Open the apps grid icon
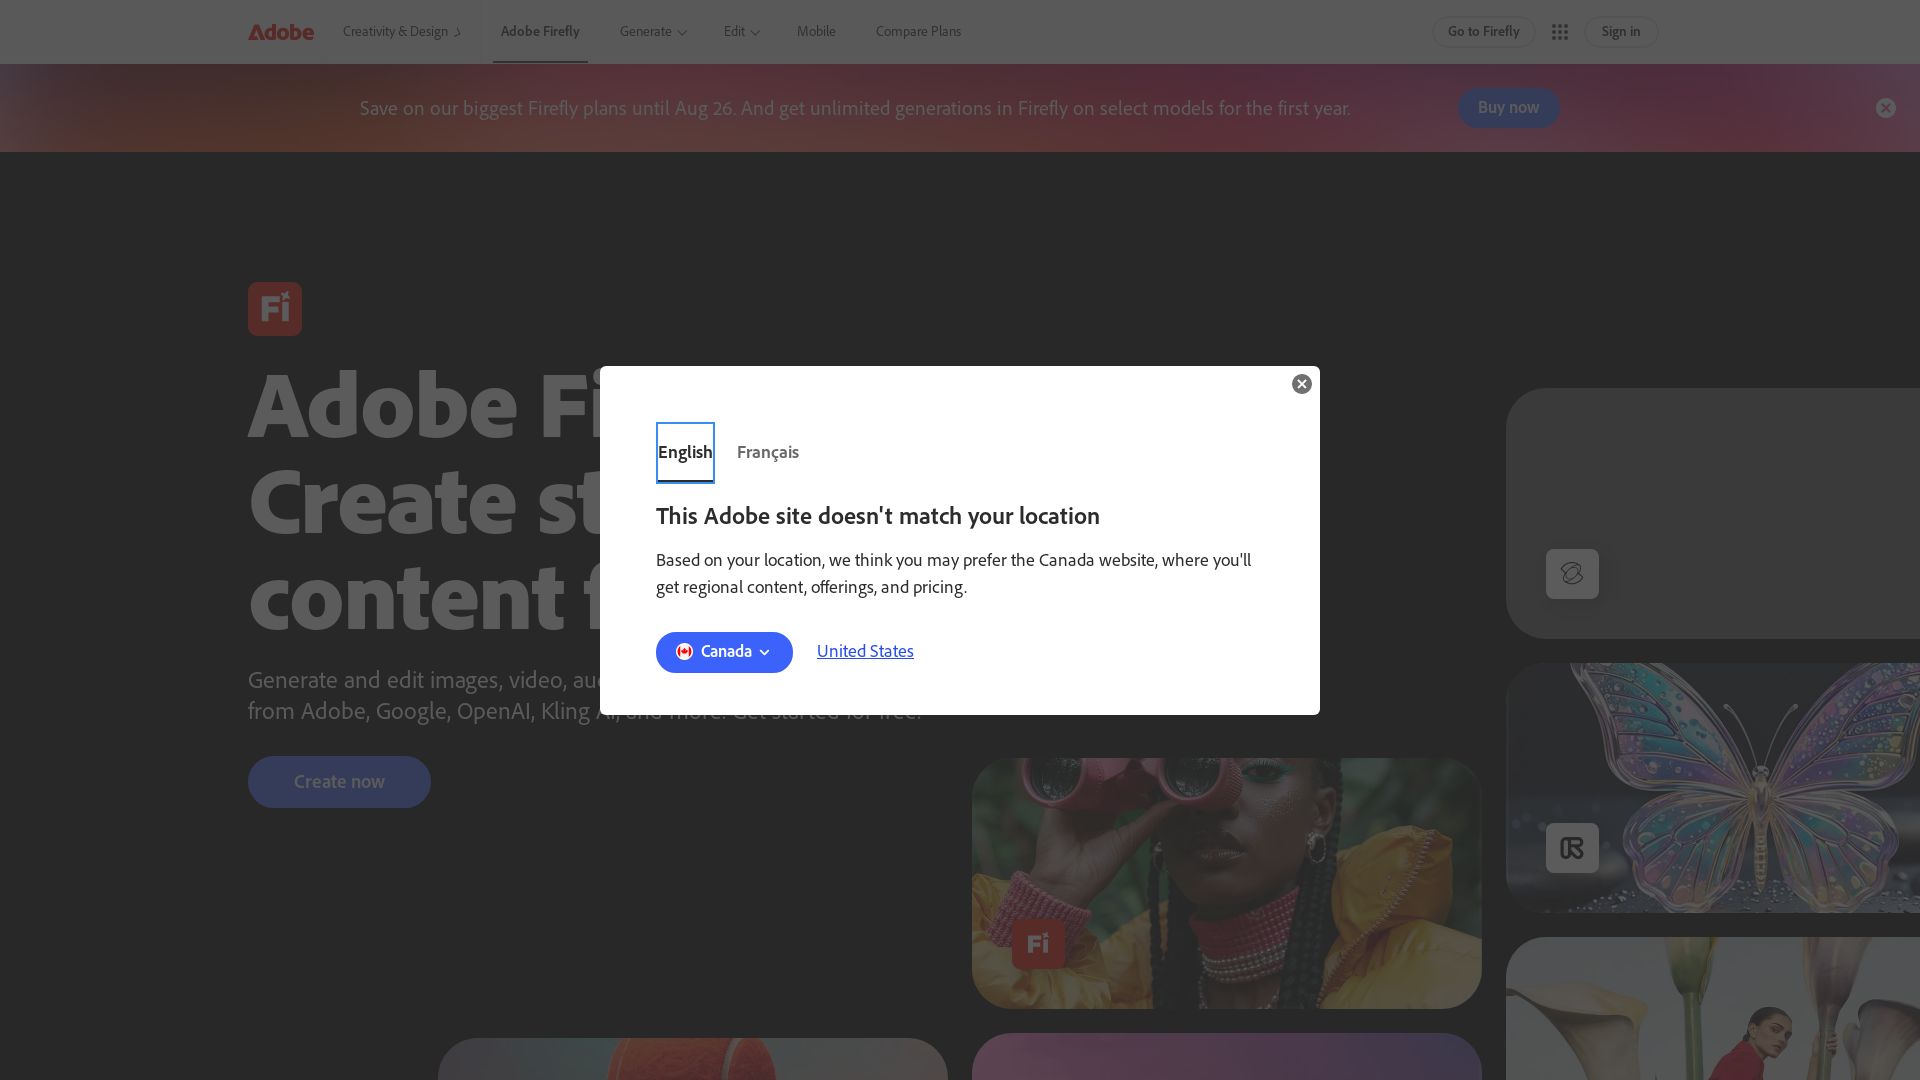 (x=1559, y=32)
